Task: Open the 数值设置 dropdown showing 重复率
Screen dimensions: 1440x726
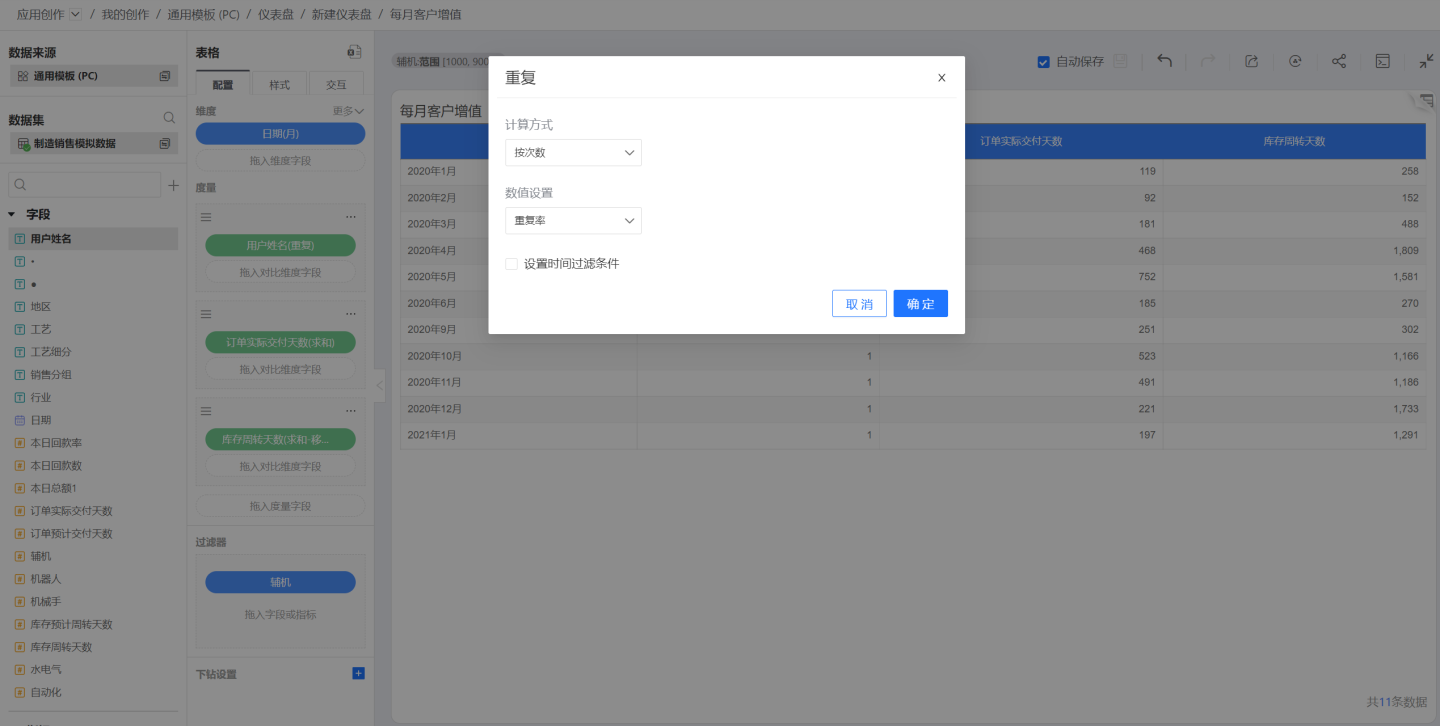Action: [573, 221]
